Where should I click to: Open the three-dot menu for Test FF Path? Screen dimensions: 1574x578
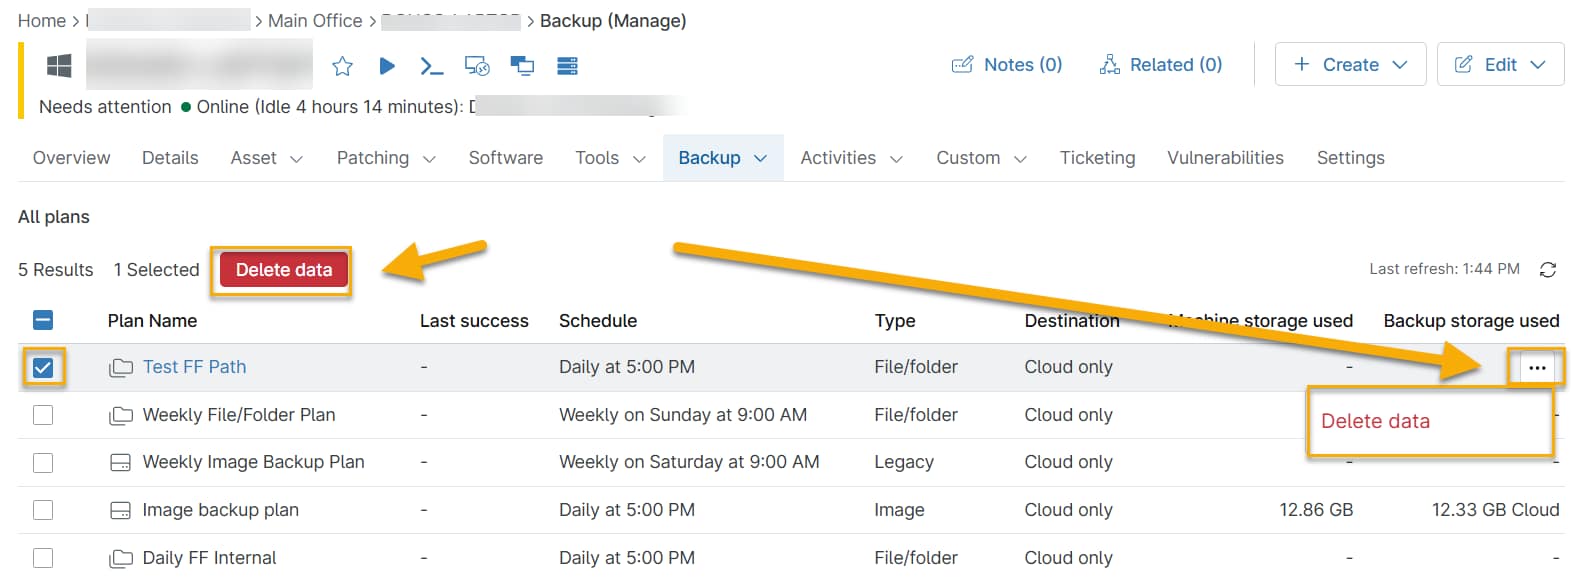[1537, 368]
